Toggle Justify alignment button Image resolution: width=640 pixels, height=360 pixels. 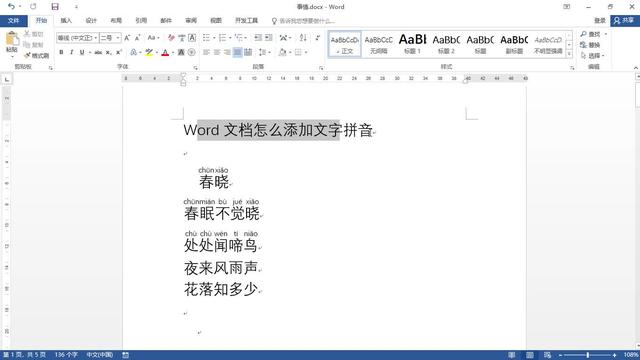click(237, 52)
